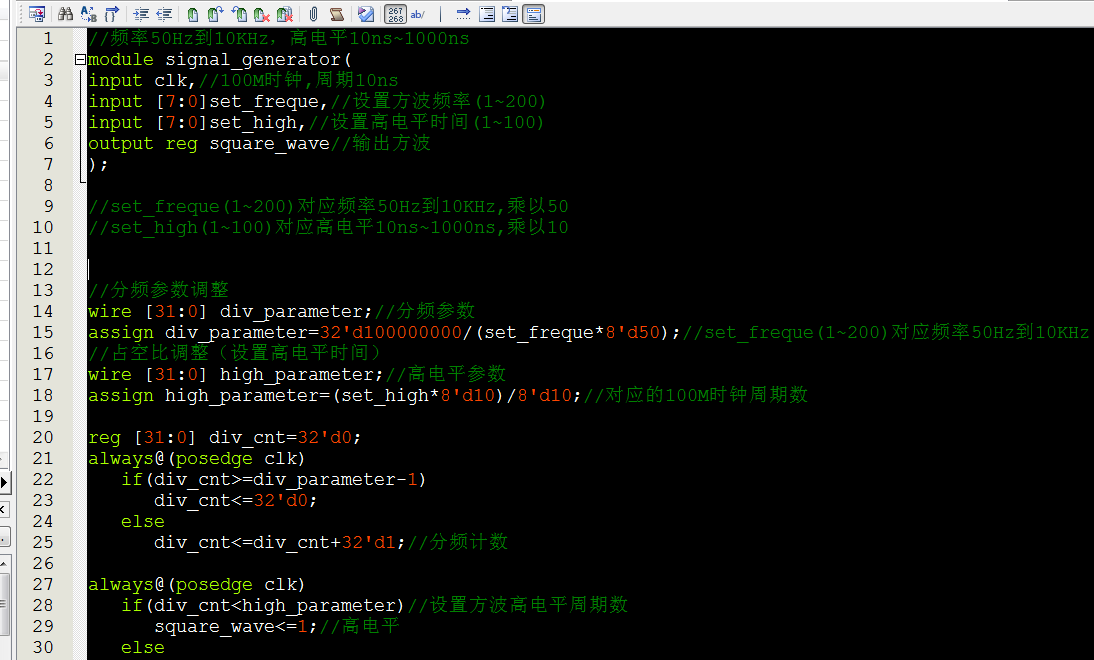Image resolution: width=1094 pixels, height=660 pixels.
Task: Open Find with the binoculars icon
Action: 66,13
